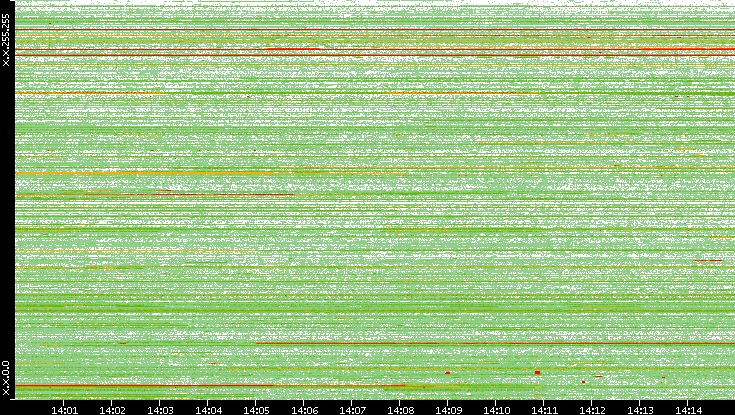Click the red marker near 14:09
This screenshot has width=735, height=415.
pos(448,373)
